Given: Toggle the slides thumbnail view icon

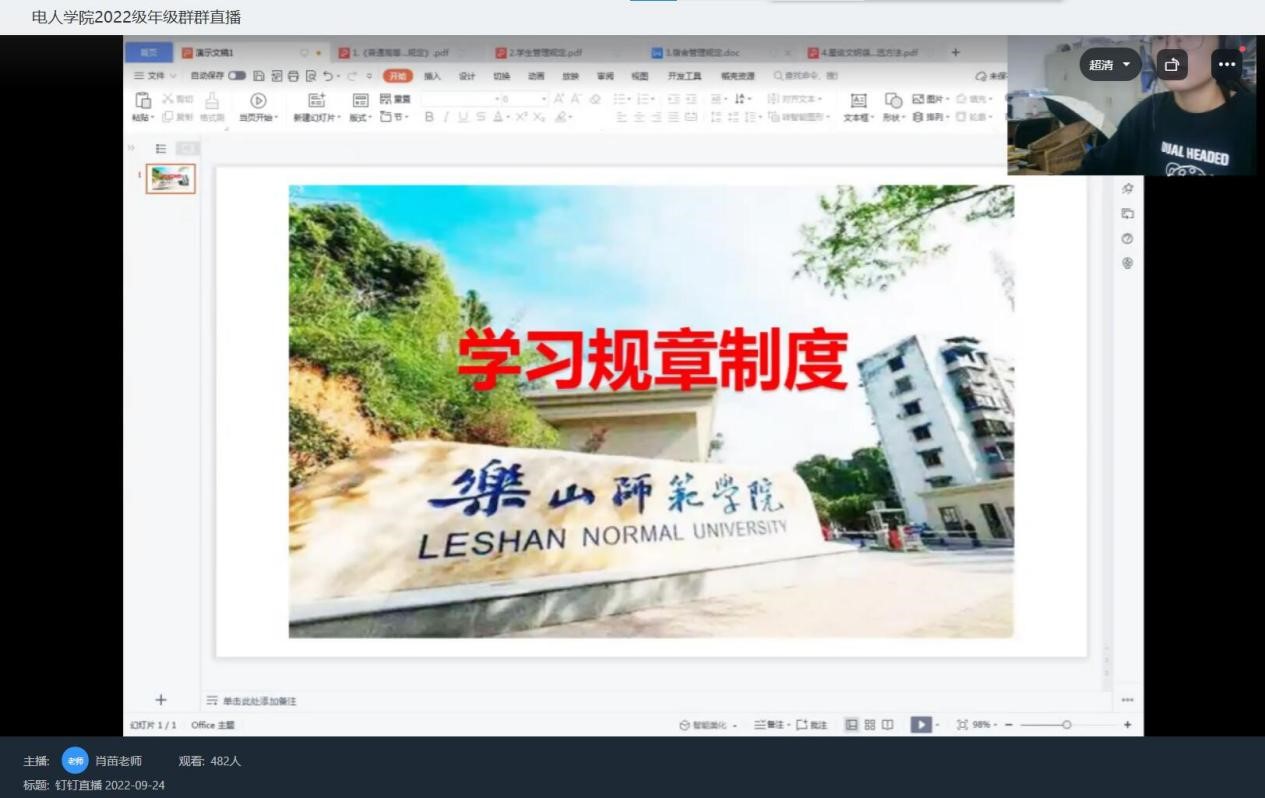Looking at the screenshot, I should click(x=187, y=148).
